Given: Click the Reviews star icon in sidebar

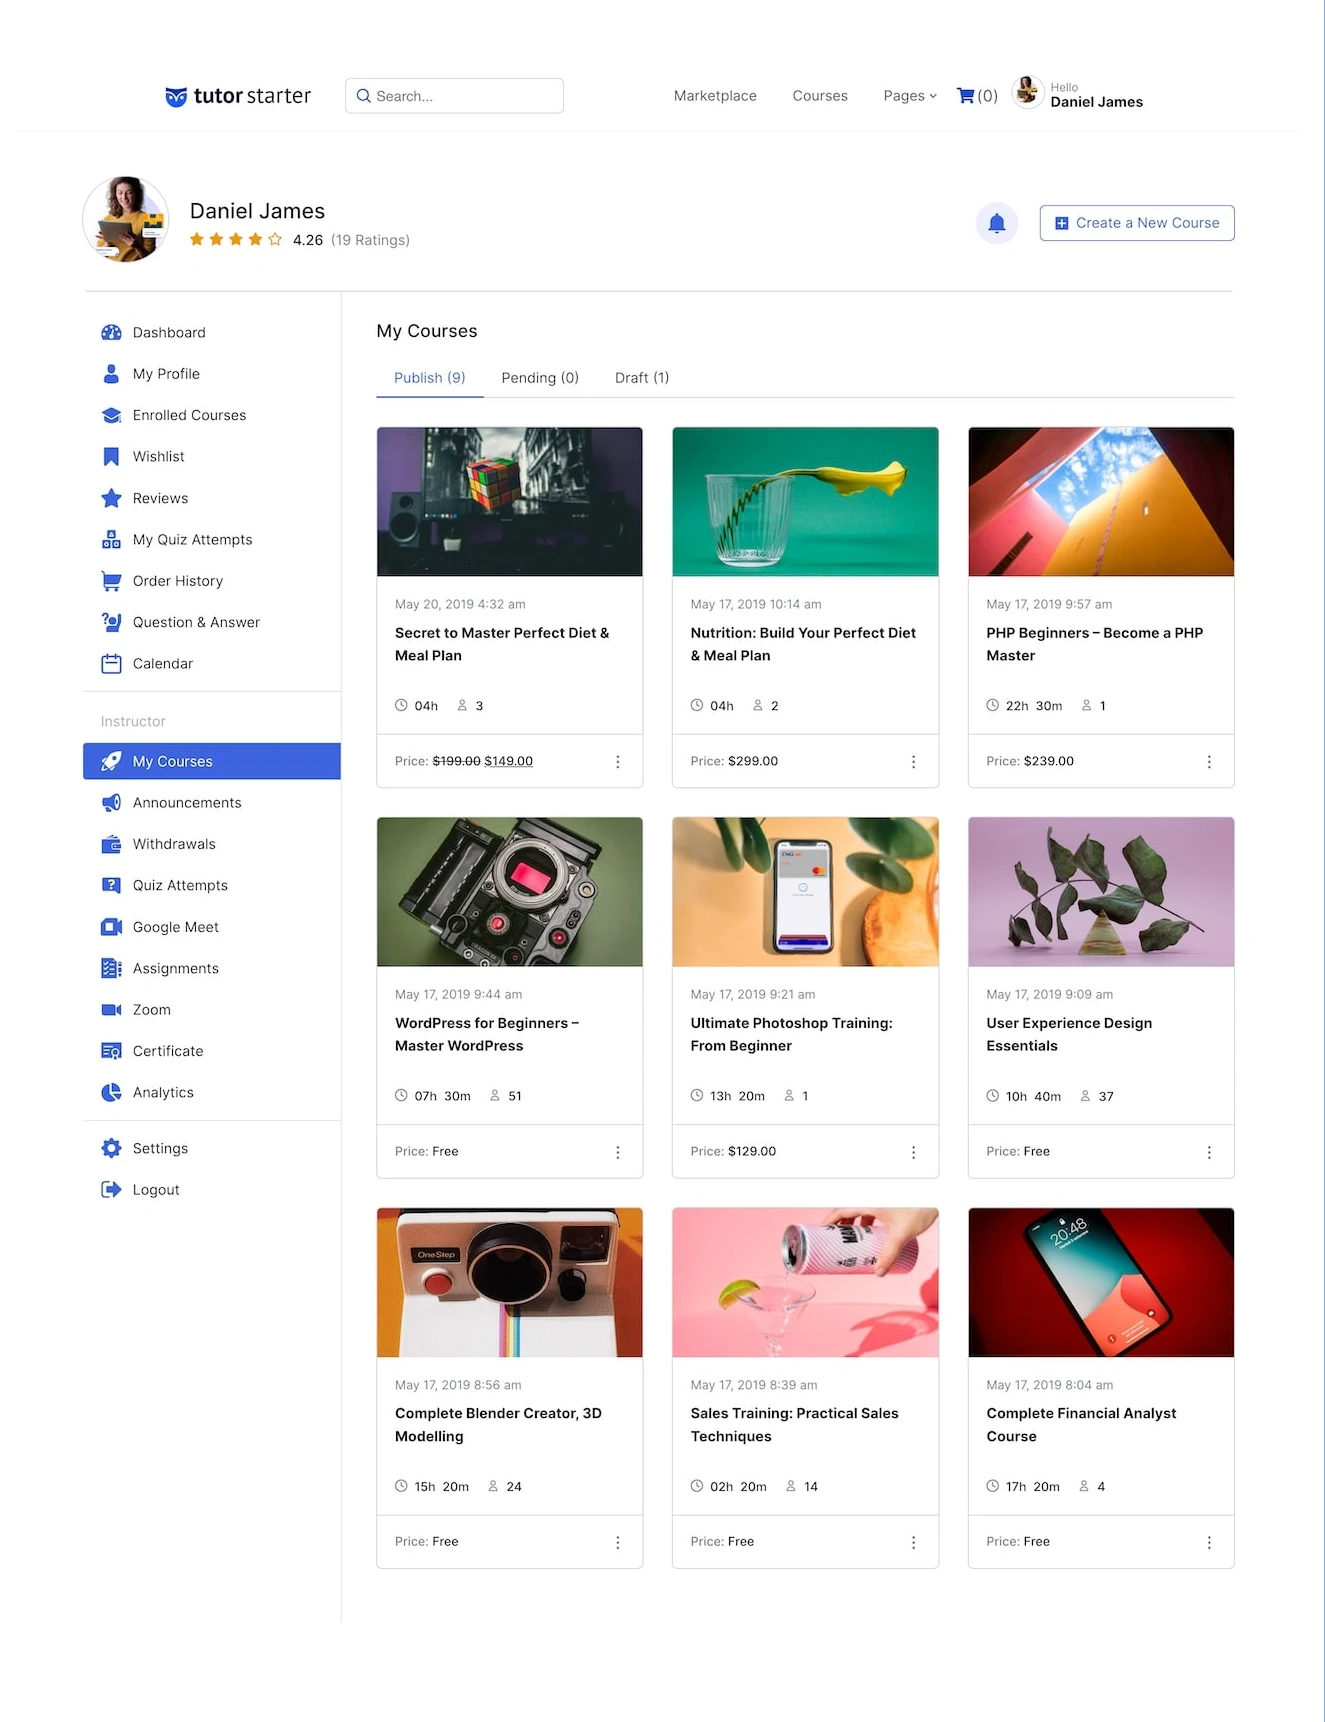Looking at the screenshot, I should click(x=111, y=498).
